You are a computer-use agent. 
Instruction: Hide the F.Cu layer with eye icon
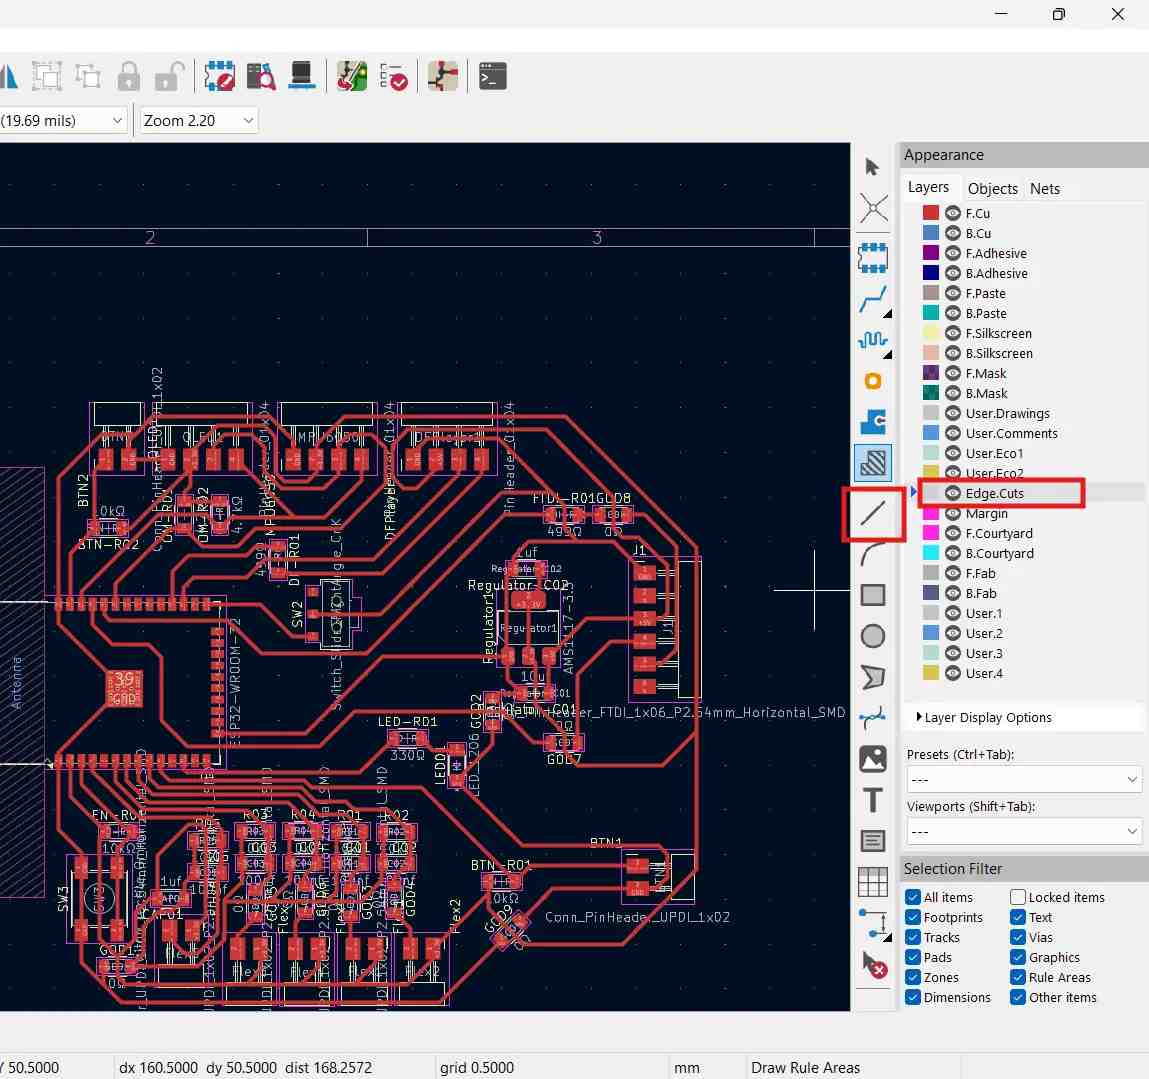click(x=953, y=213)
